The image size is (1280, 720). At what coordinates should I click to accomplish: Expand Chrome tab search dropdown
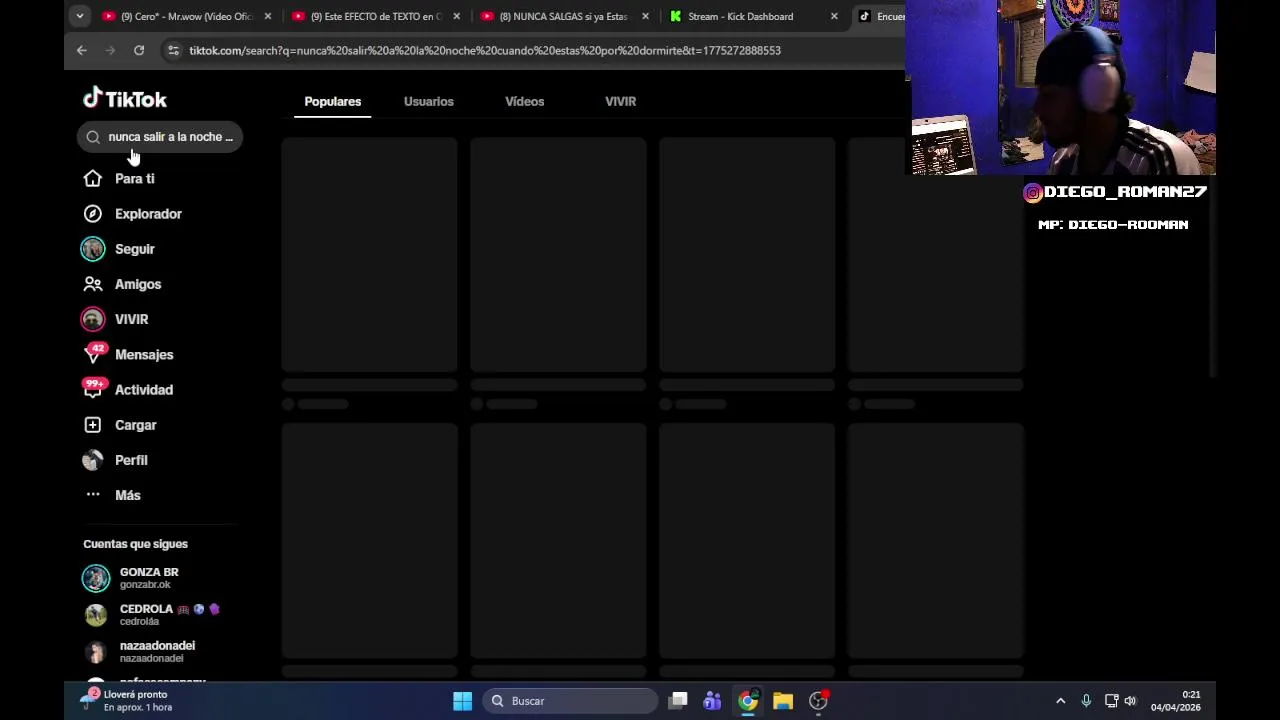tap(80, 16)
